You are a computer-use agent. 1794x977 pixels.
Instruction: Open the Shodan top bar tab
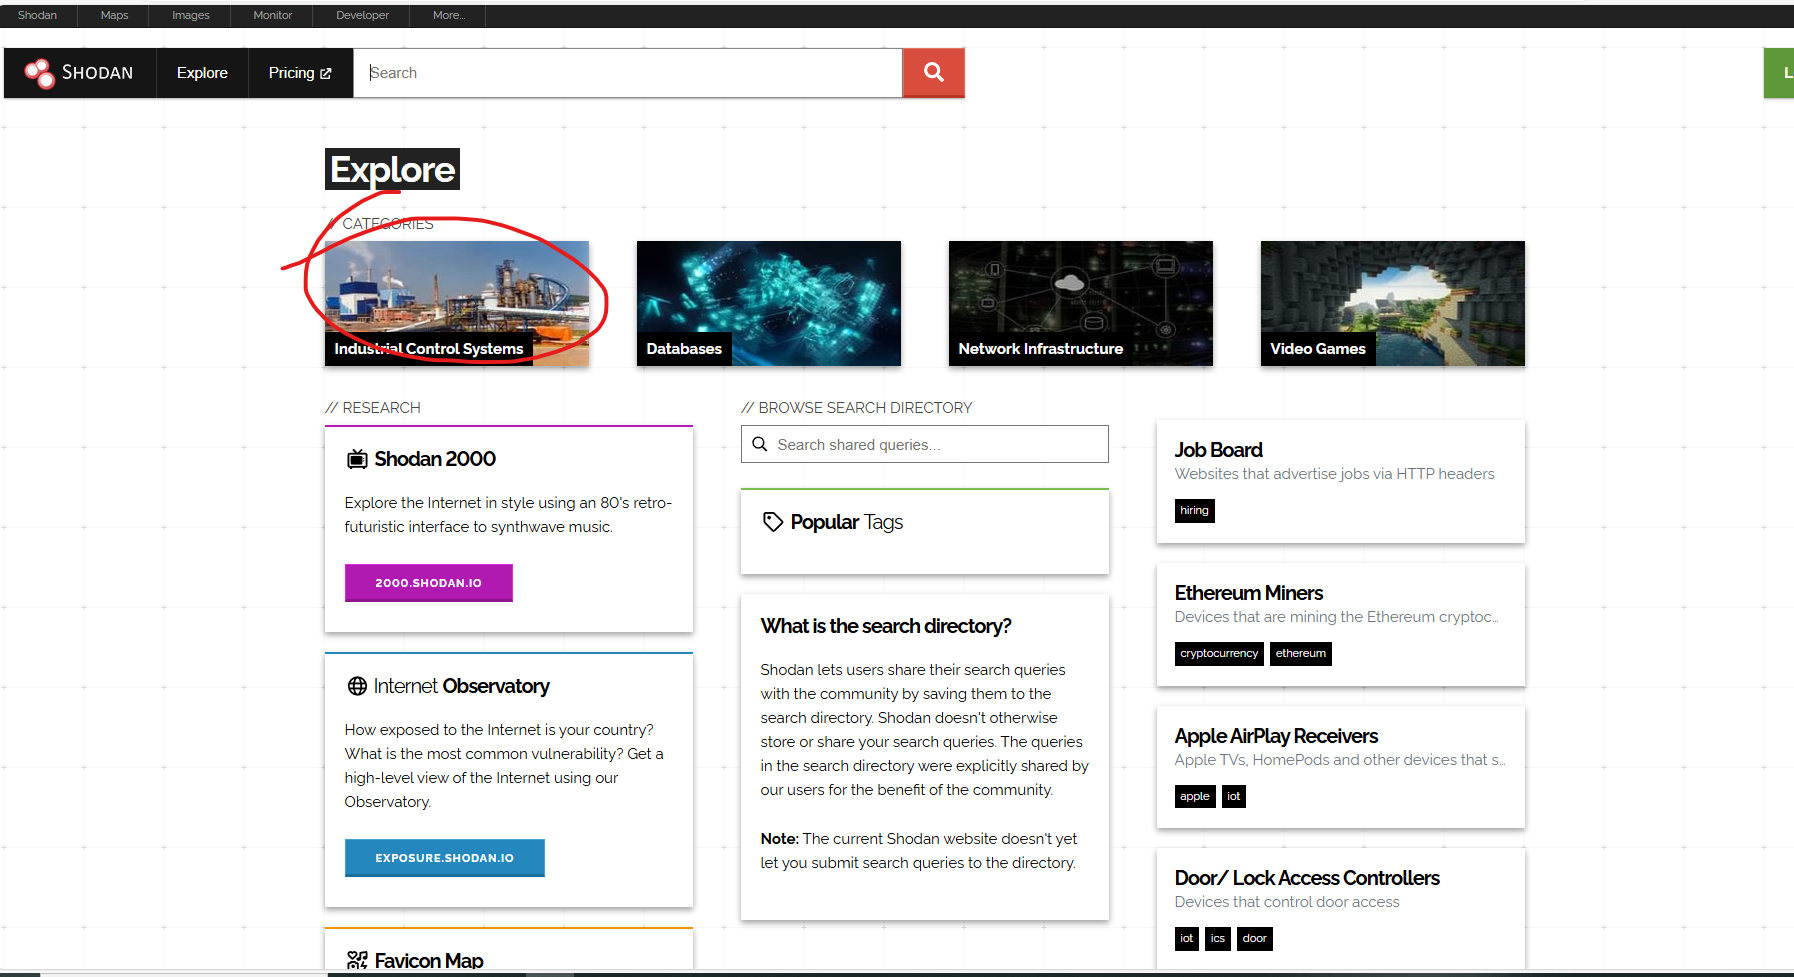pos(38,15)
